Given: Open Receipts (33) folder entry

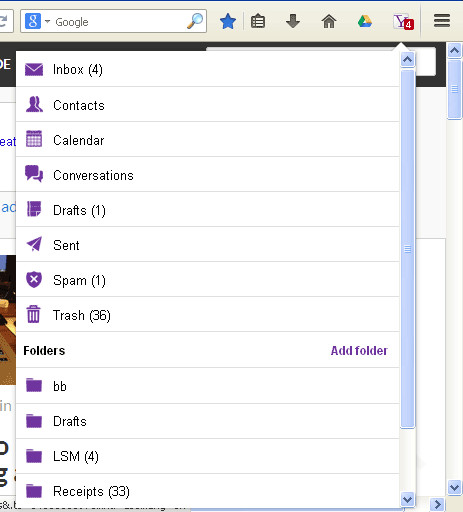Looking at the screenshot, I should [208, 491].
